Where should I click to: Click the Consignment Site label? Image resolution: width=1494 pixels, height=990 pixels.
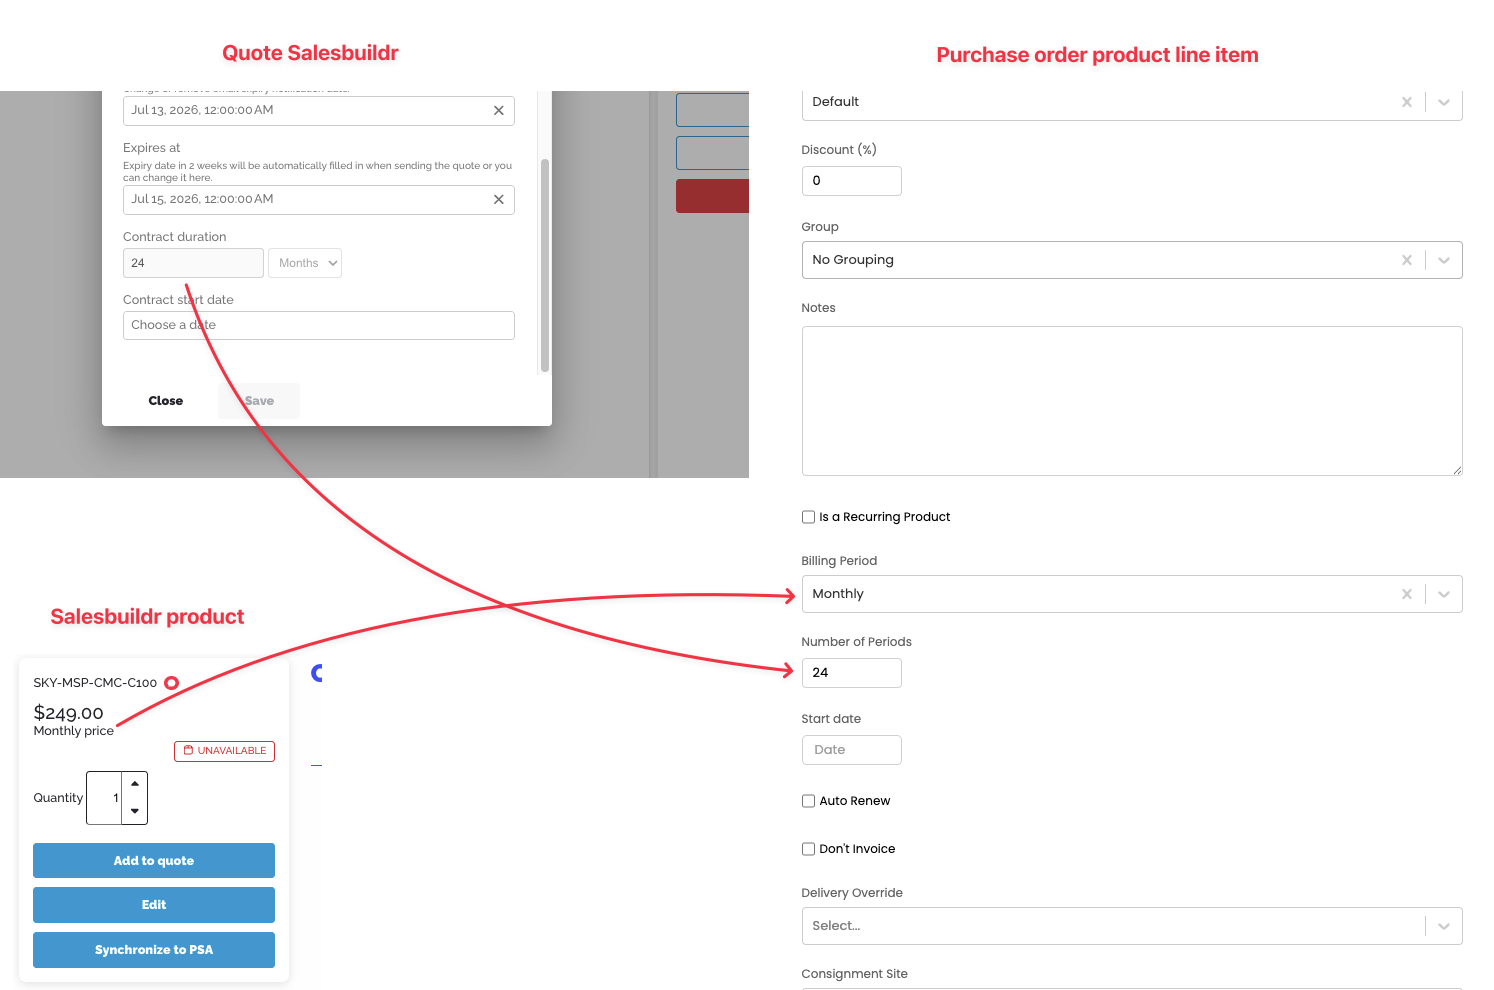click(x=855, y=974)
